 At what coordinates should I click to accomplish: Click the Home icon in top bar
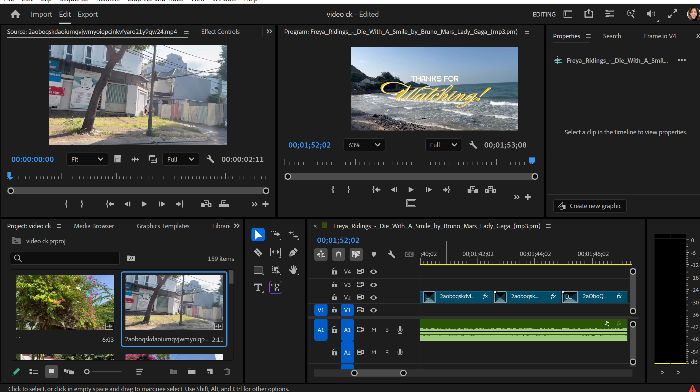pos(16,14)
